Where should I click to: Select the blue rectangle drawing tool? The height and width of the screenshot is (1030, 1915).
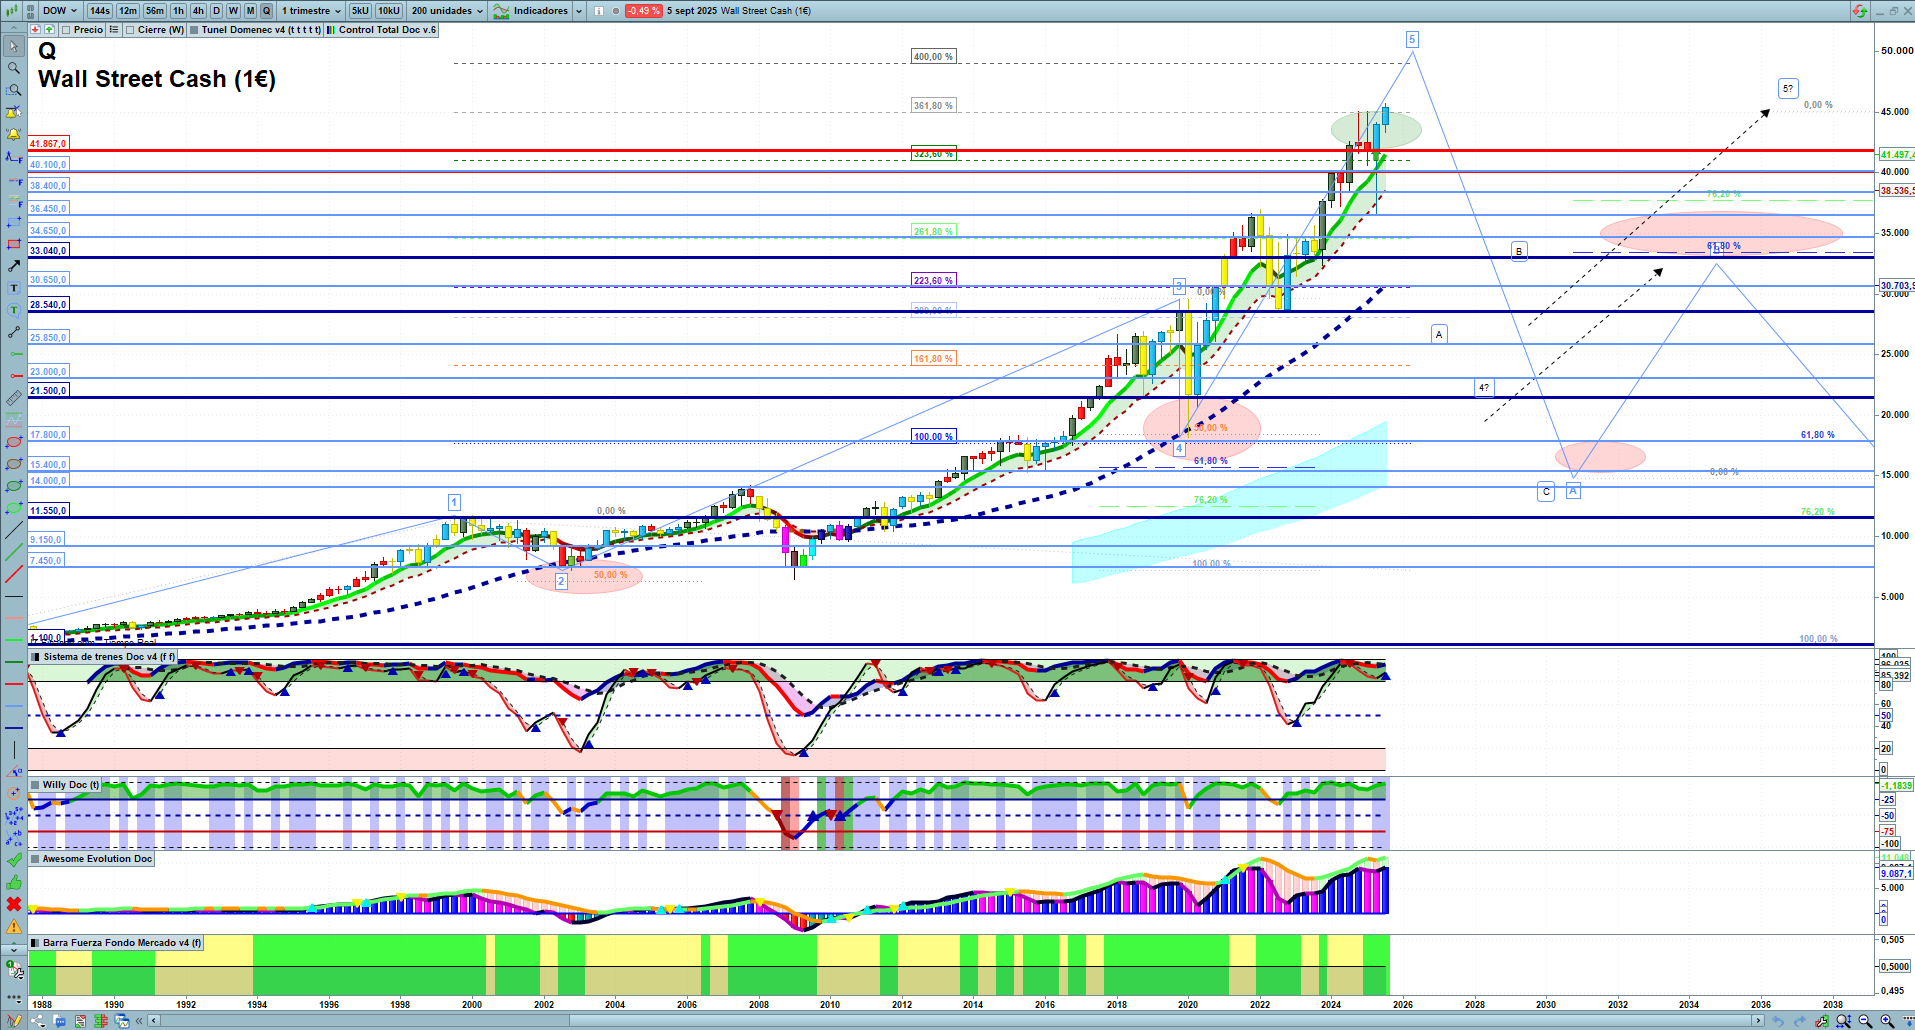(13, 222)
